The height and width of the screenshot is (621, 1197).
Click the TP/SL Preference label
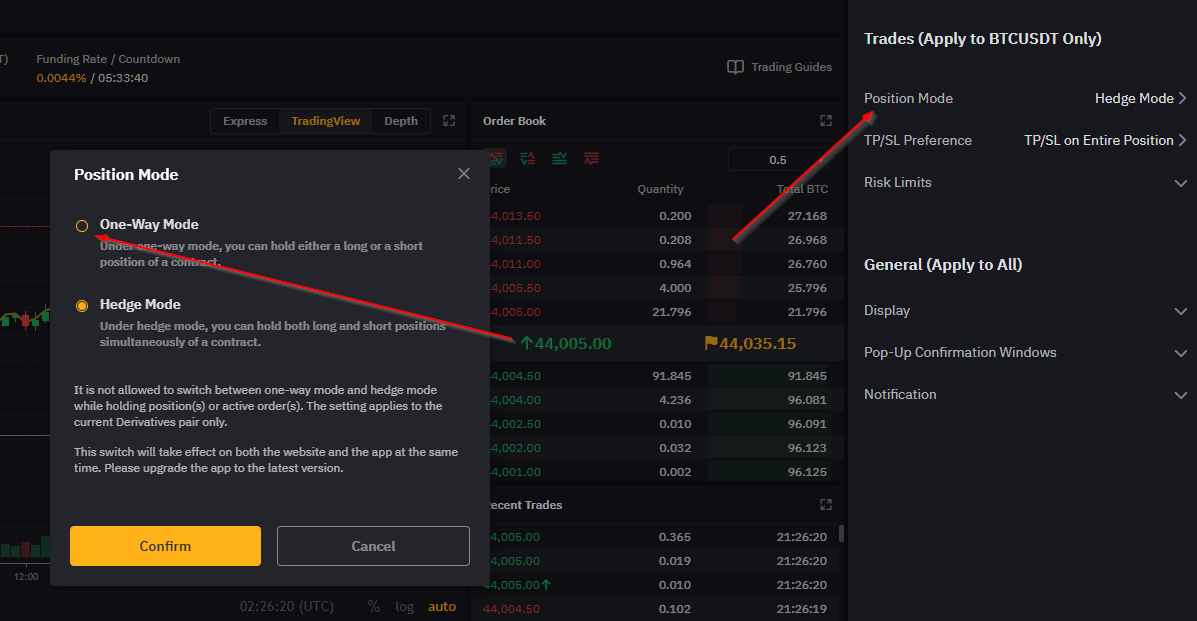918,141
